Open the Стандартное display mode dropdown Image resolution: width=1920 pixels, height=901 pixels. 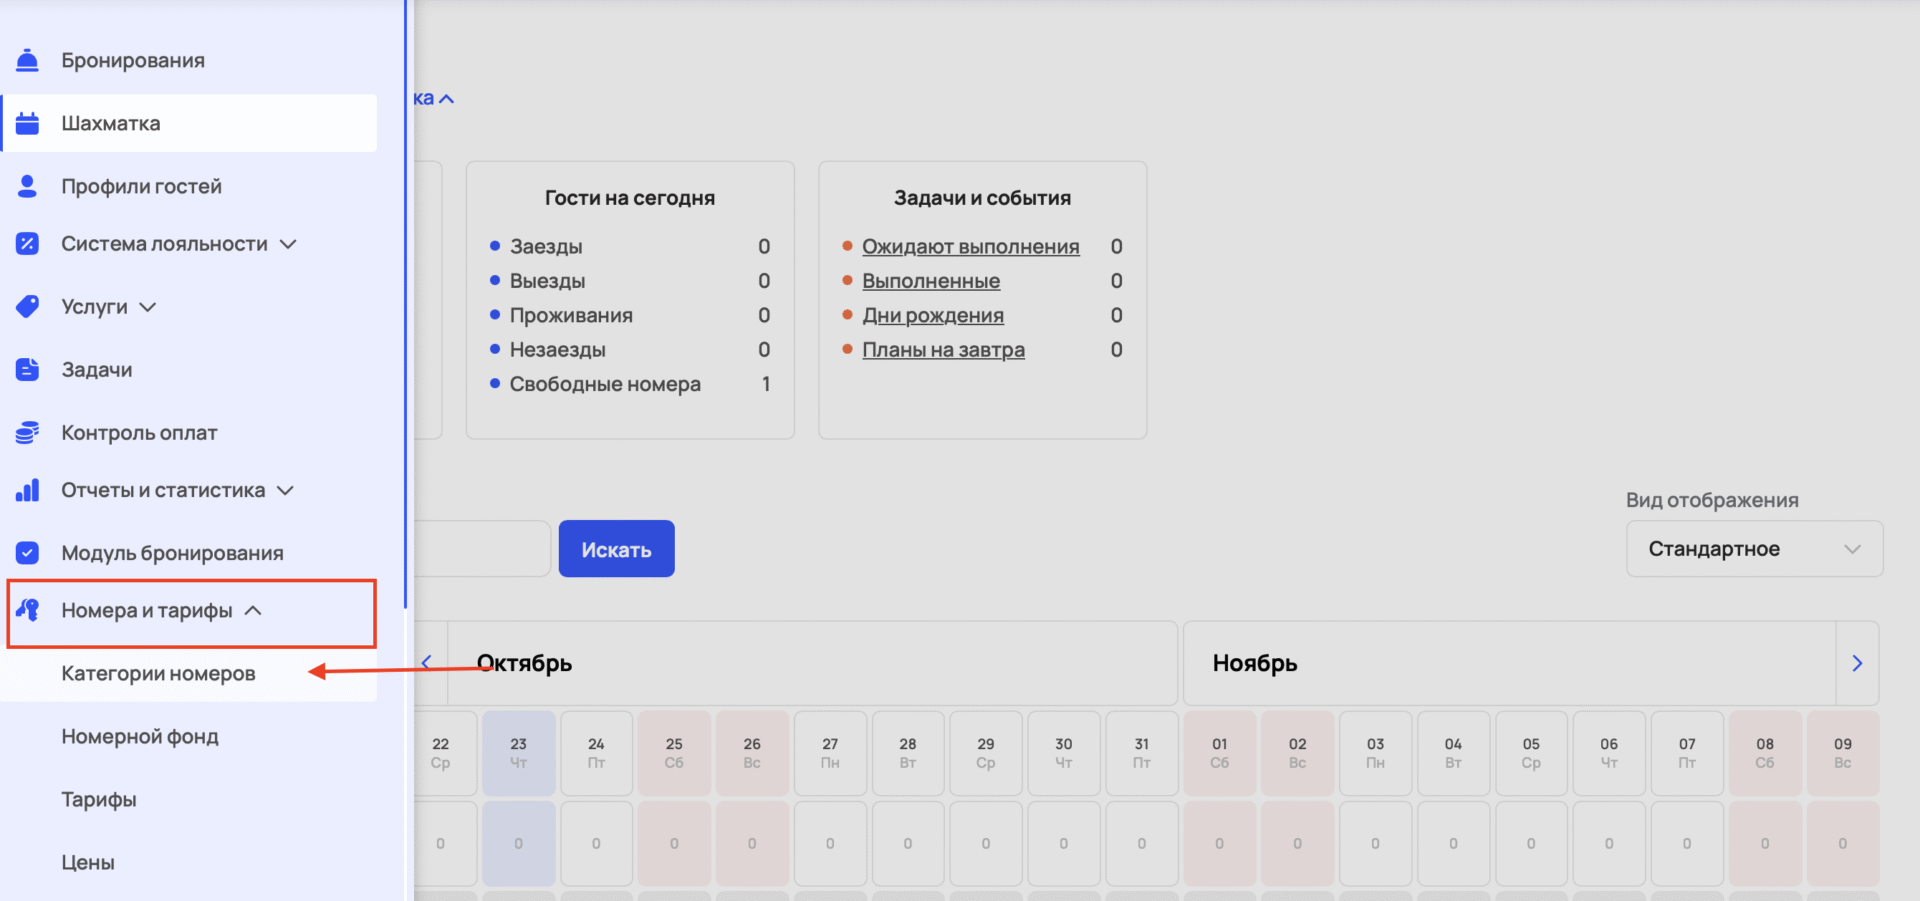pos(1754,549)
